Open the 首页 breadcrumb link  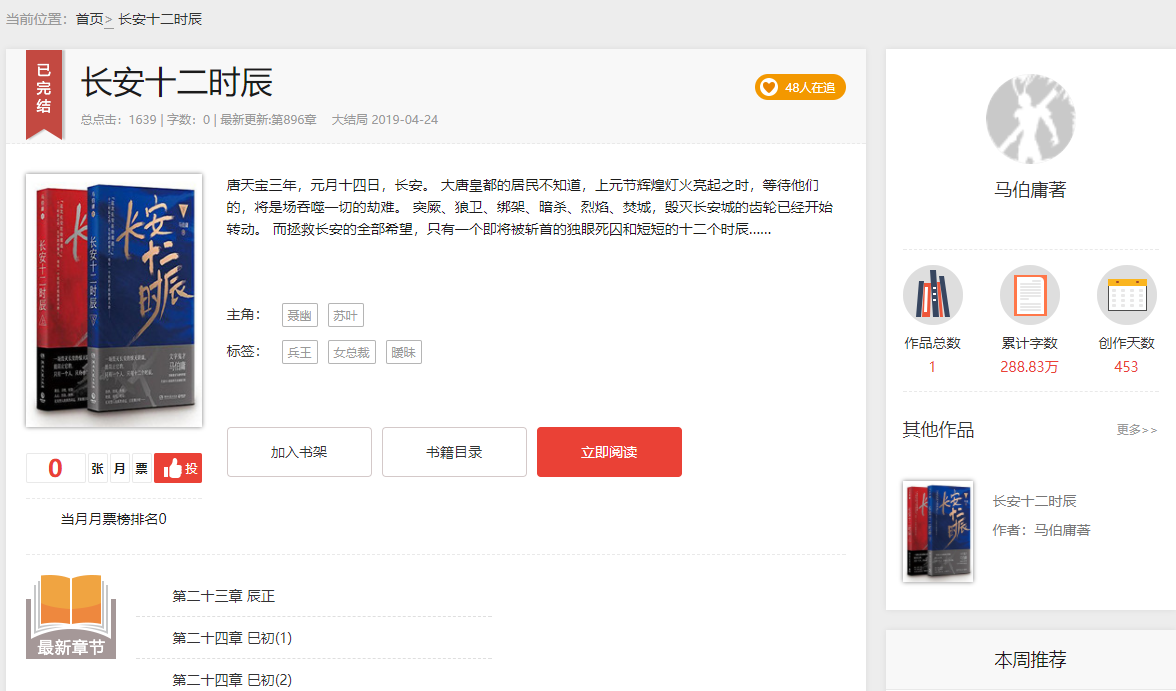(89, 19)
